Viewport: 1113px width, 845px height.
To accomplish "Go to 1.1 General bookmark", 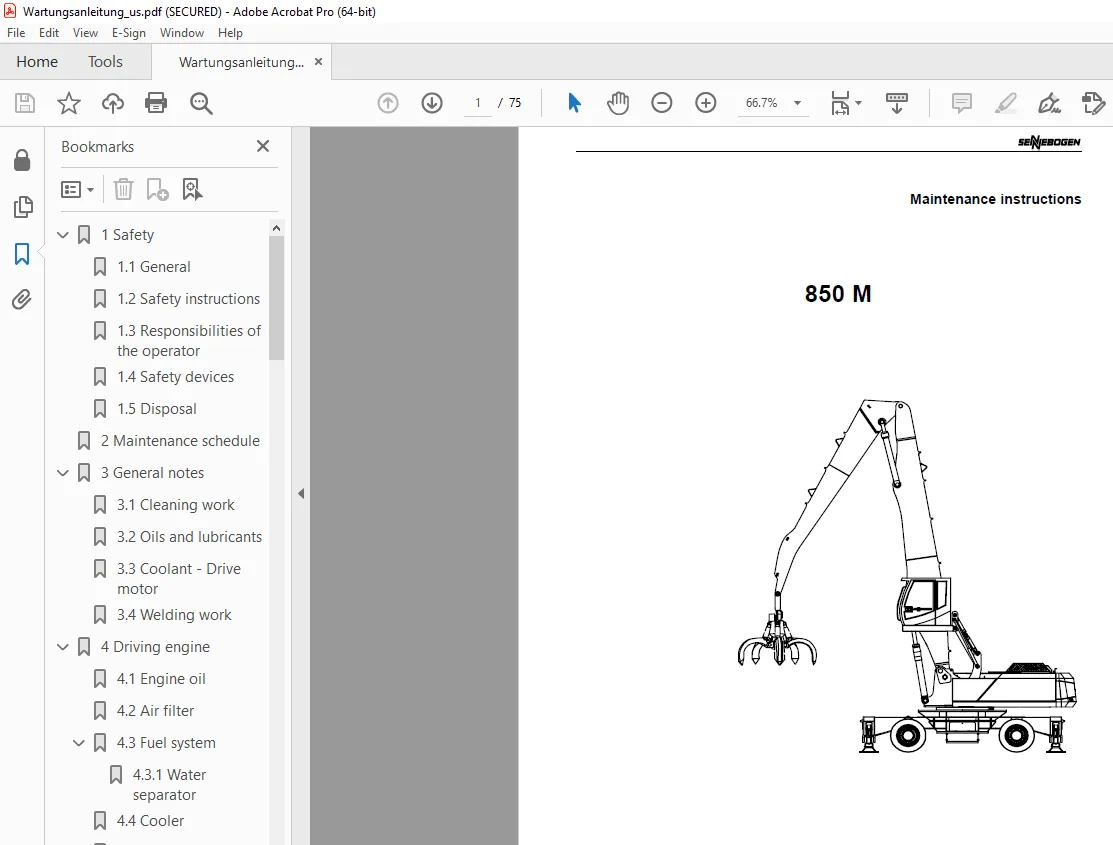I will tap(153, 267).
